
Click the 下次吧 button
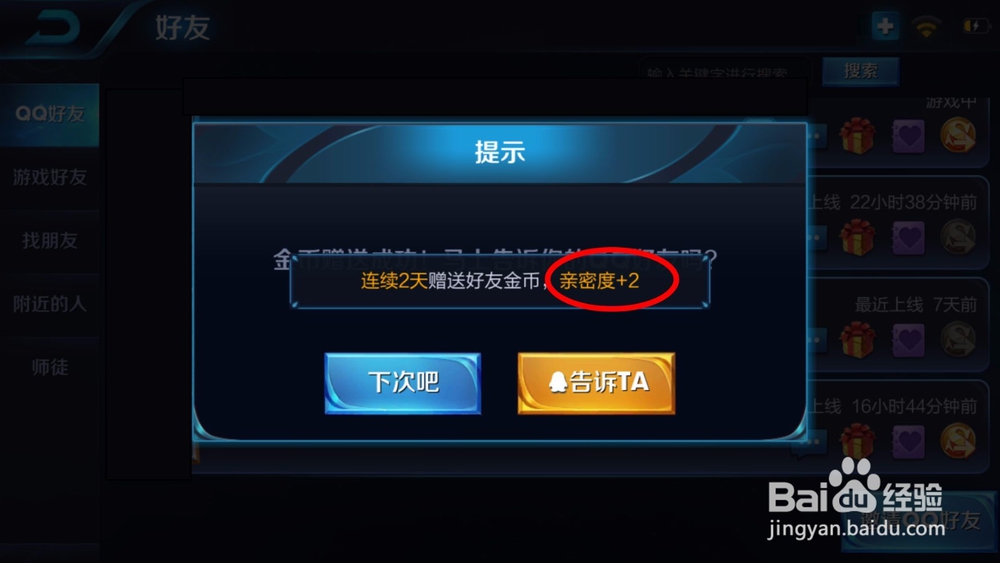pyautogui.click(x=402, y=383)
